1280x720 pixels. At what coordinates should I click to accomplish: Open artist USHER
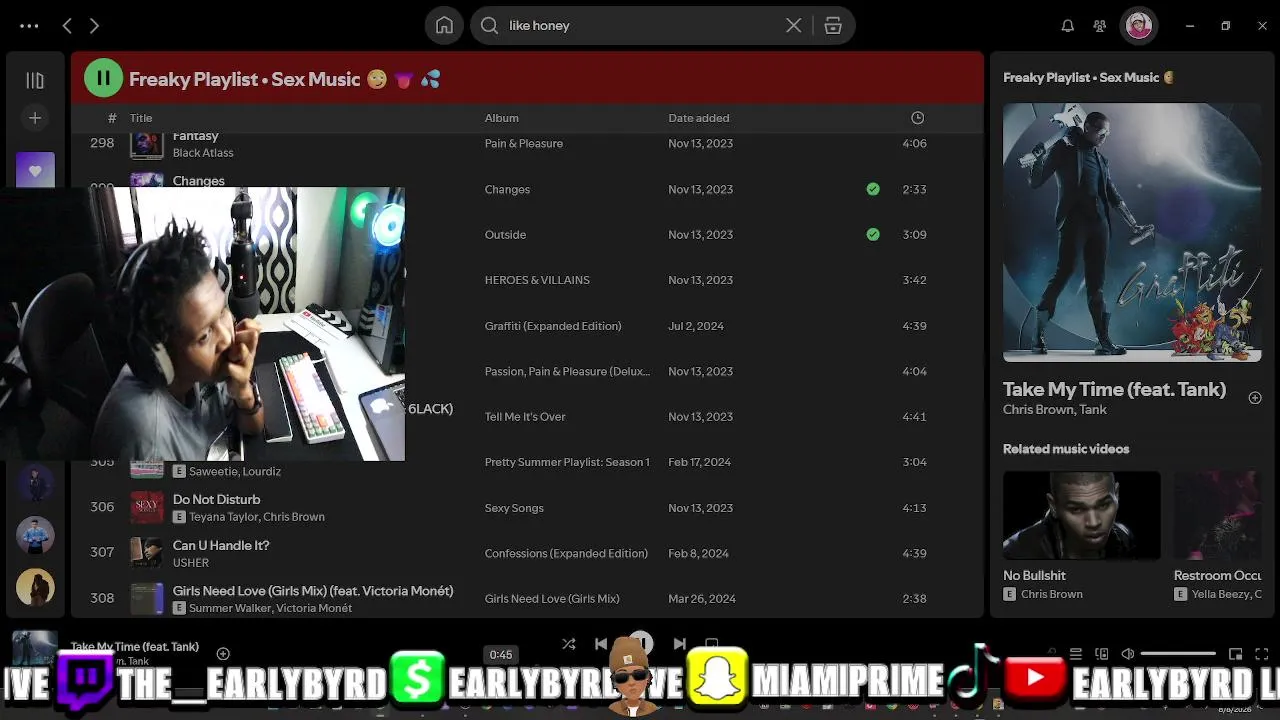click(191, 563)
